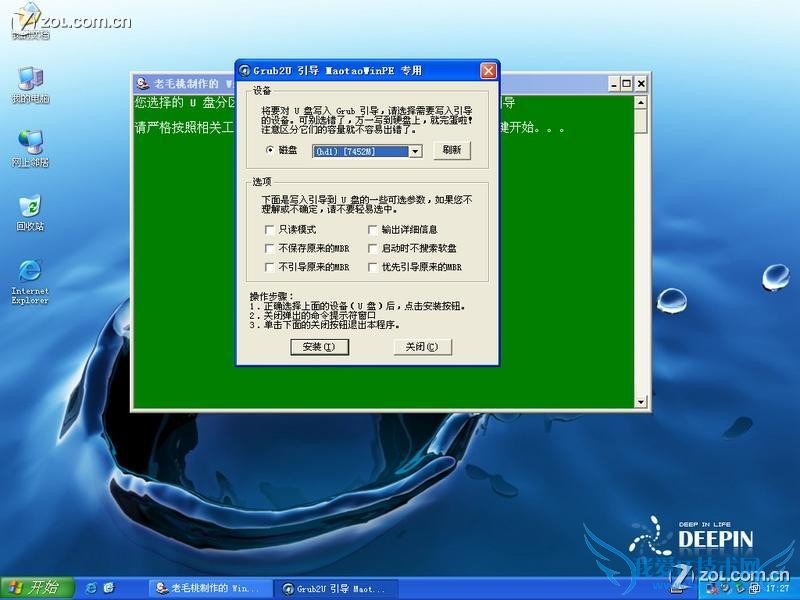Image resolution: width=800 pixels, height=600 pixels.
Task: Expand the disk selection dropdown arrow
Action: tap(415, 152)
